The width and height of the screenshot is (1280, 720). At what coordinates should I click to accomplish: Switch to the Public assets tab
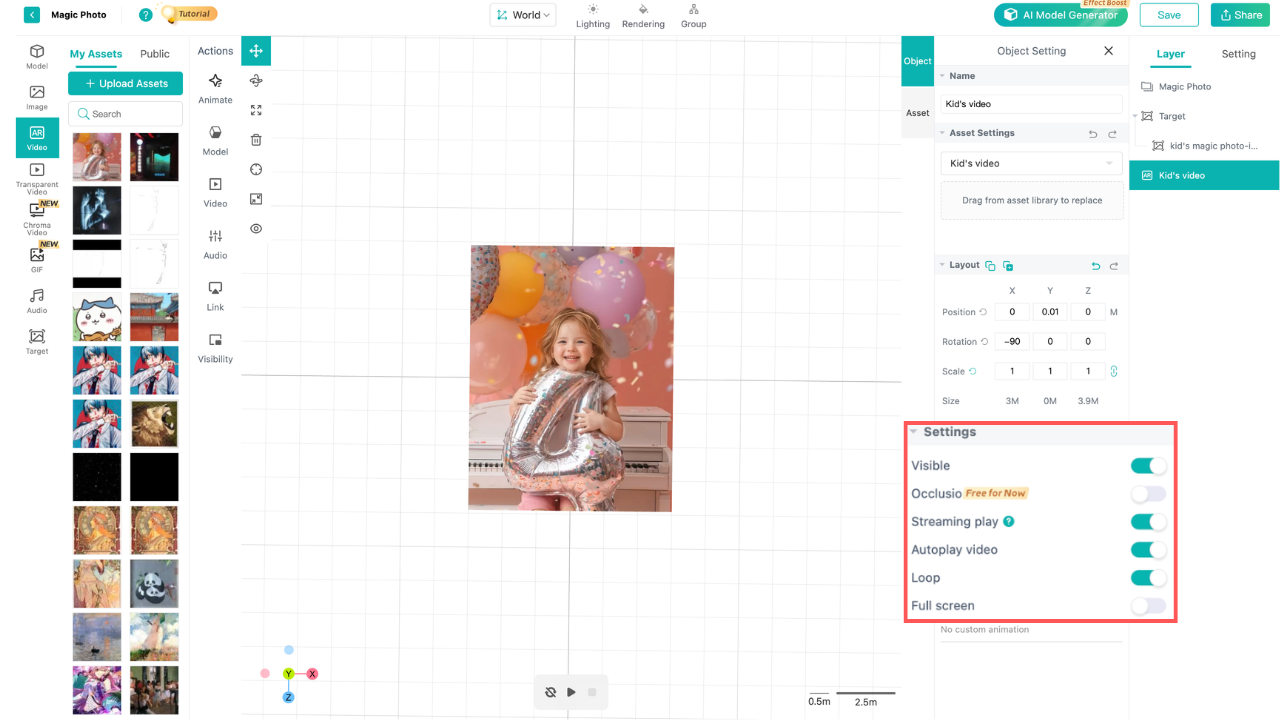pyautogui.click(x=155, y=54)
